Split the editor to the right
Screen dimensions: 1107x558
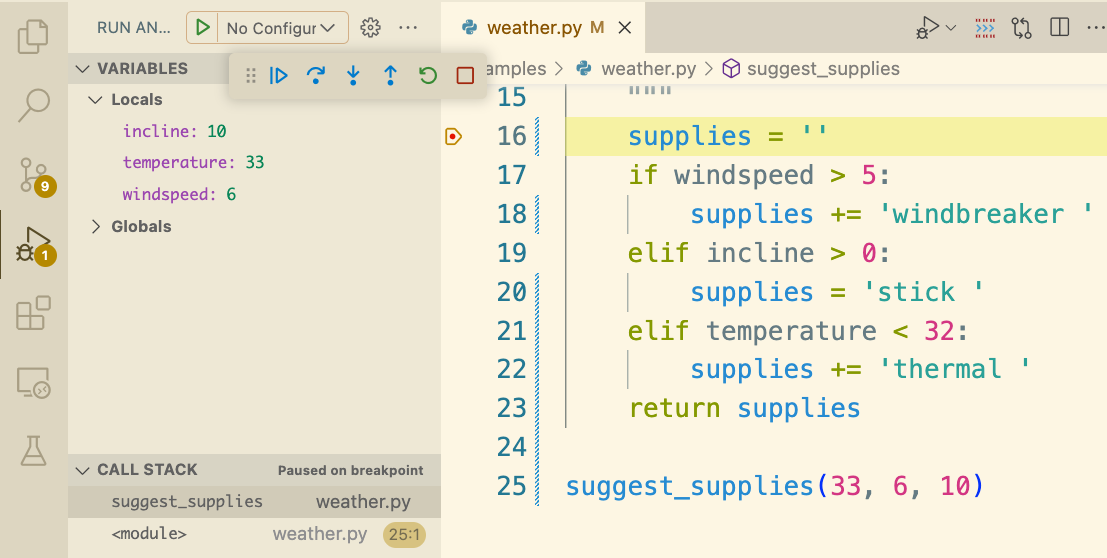click(x=1060, y=28)
